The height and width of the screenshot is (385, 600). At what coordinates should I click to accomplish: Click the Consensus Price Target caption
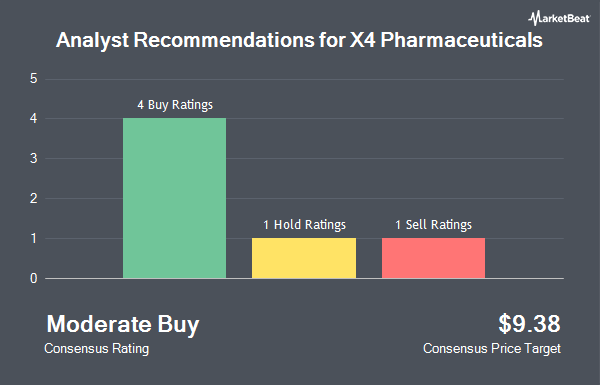pyautogui.click(x=492, y=349)
